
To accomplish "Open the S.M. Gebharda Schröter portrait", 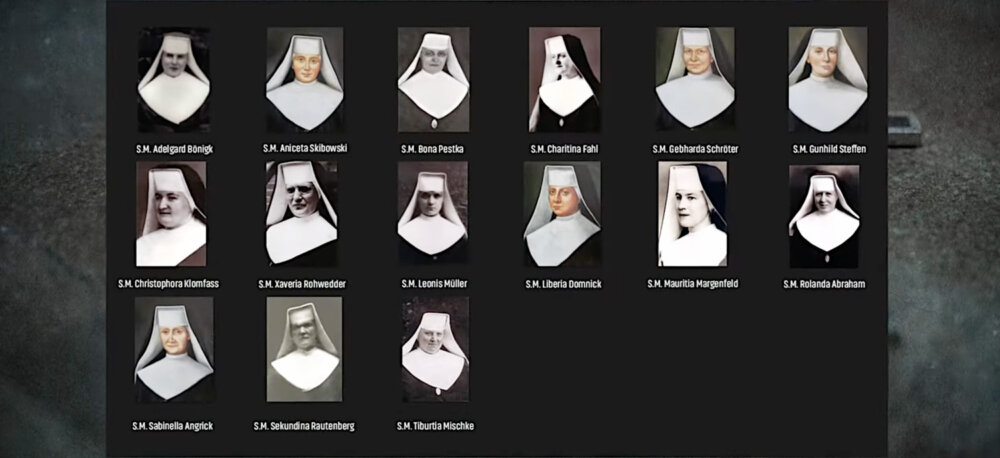I will pos(694,80).
